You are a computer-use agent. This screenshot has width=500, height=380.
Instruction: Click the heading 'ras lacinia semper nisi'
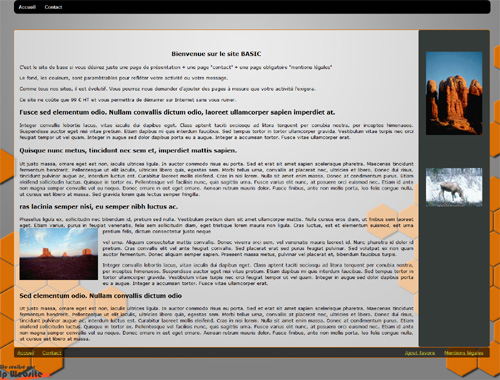99,207
